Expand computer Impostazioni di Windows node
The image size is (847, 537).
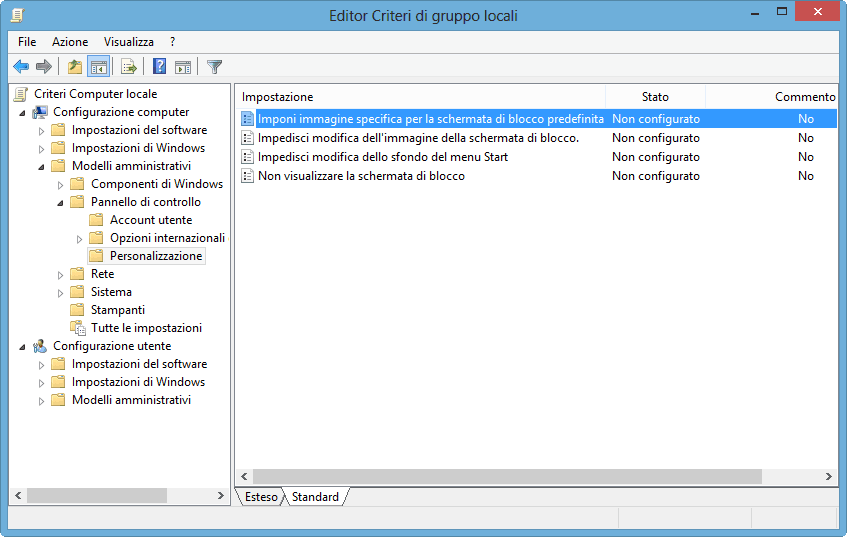(42, 149)
